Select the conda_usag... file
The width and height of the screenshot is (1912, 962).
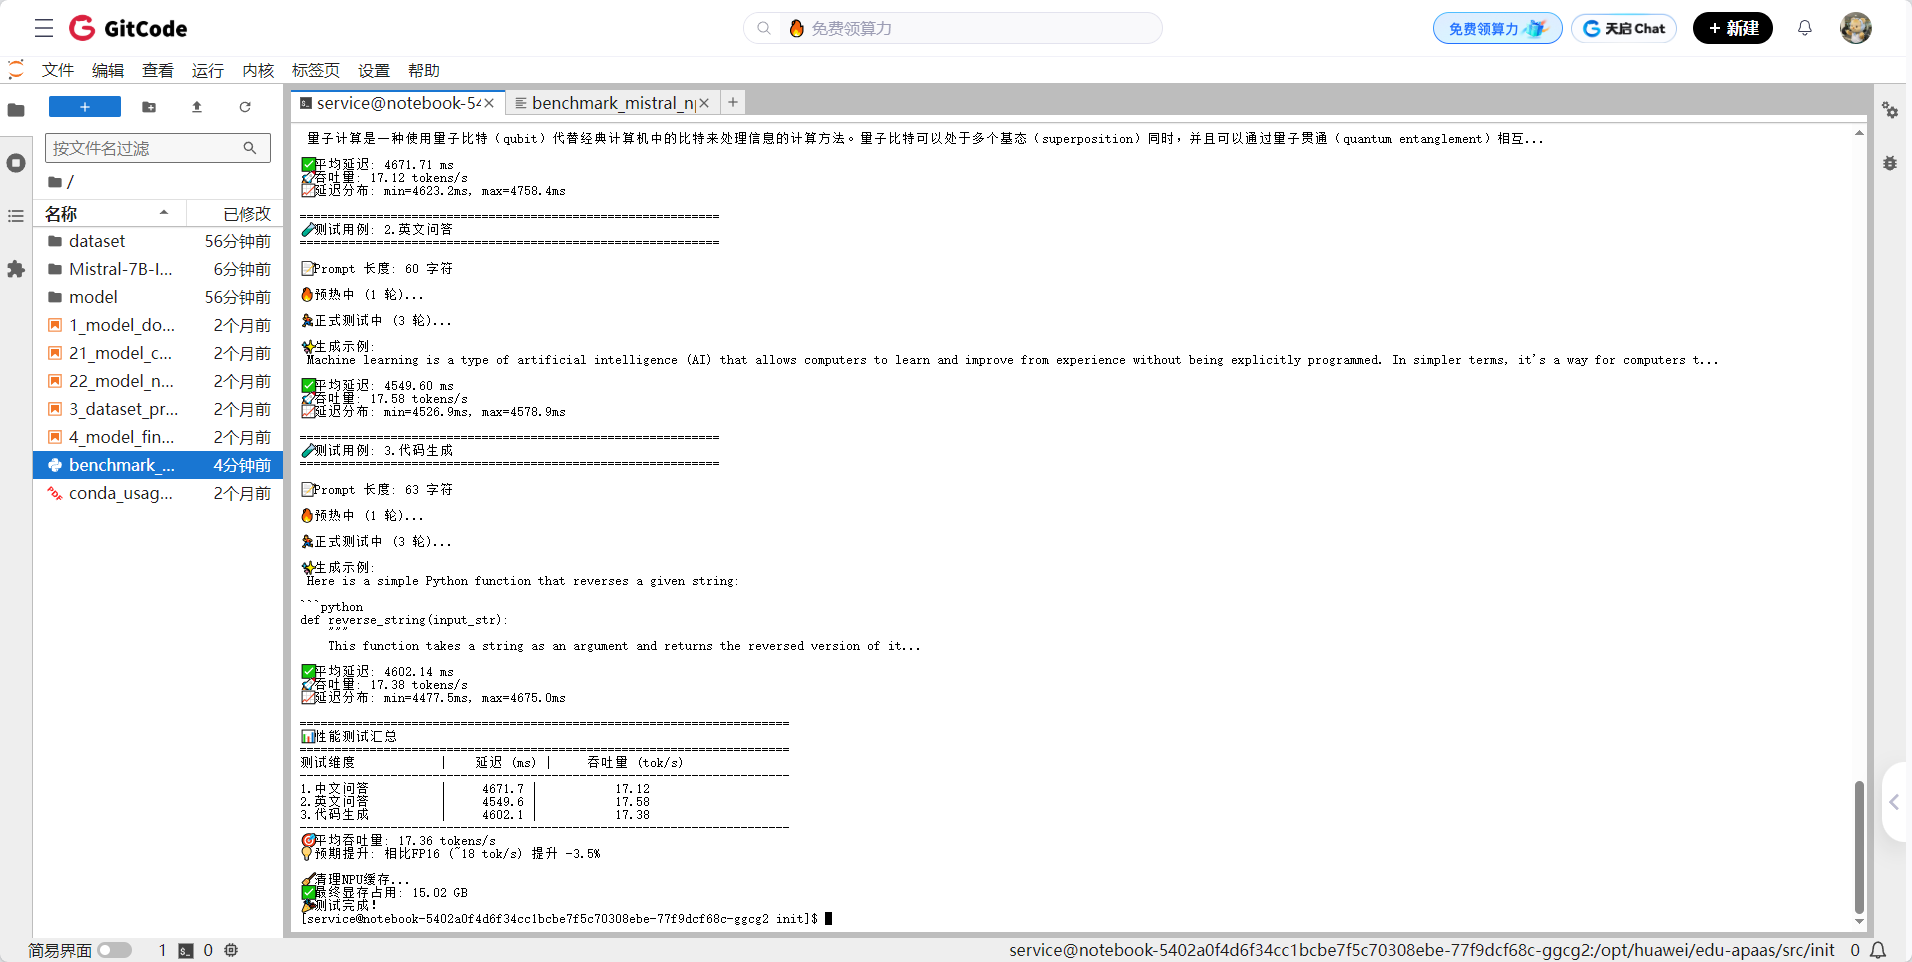[x=159, y=493]
